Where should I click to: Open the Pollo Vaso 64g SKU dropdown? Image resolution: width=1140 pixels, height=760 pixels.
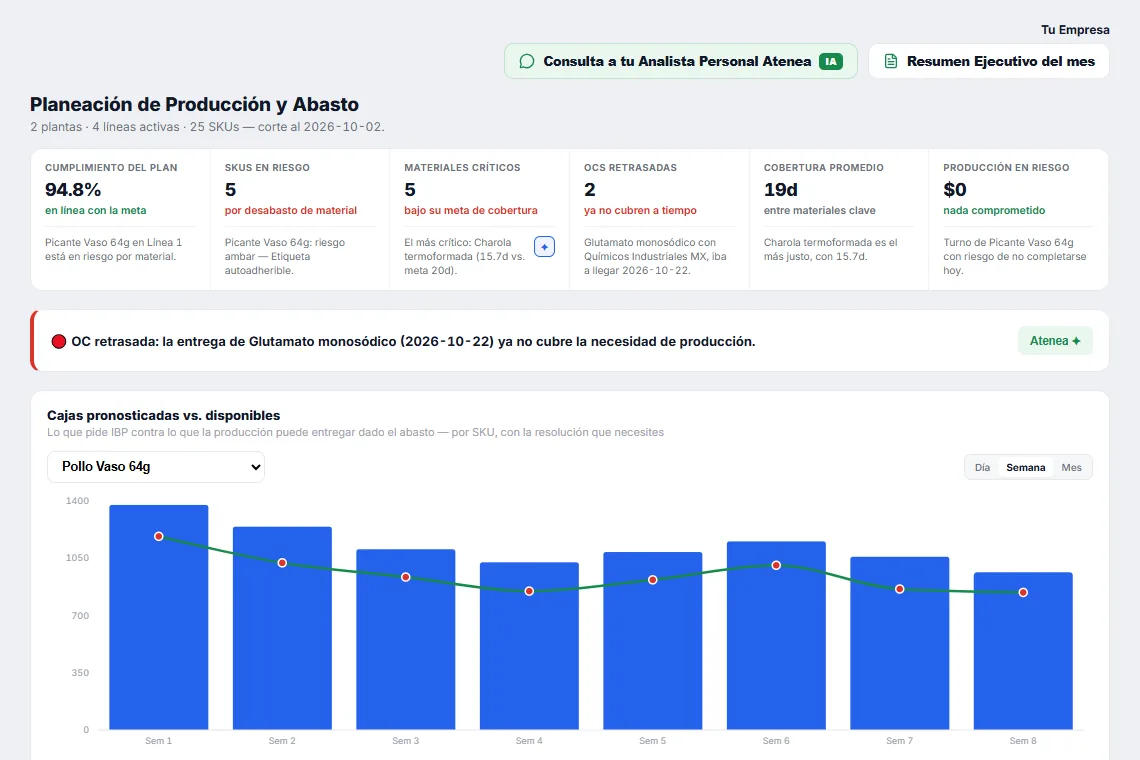click(x=156, y=467)
